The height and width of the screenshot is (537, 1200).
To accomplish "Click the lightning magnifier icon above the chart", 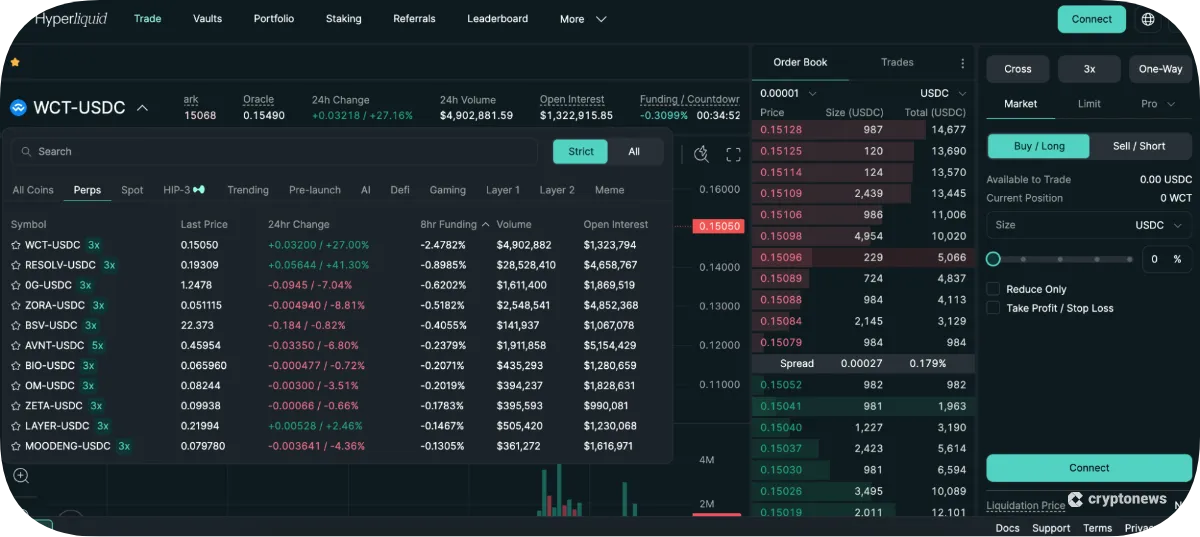I will 701,154.
